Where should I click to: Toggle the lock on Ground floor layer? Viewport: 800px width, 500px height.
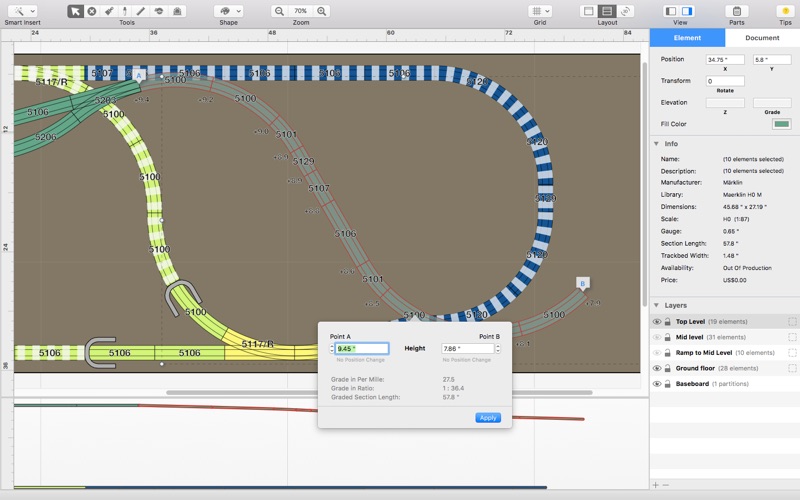coord(667,368)
